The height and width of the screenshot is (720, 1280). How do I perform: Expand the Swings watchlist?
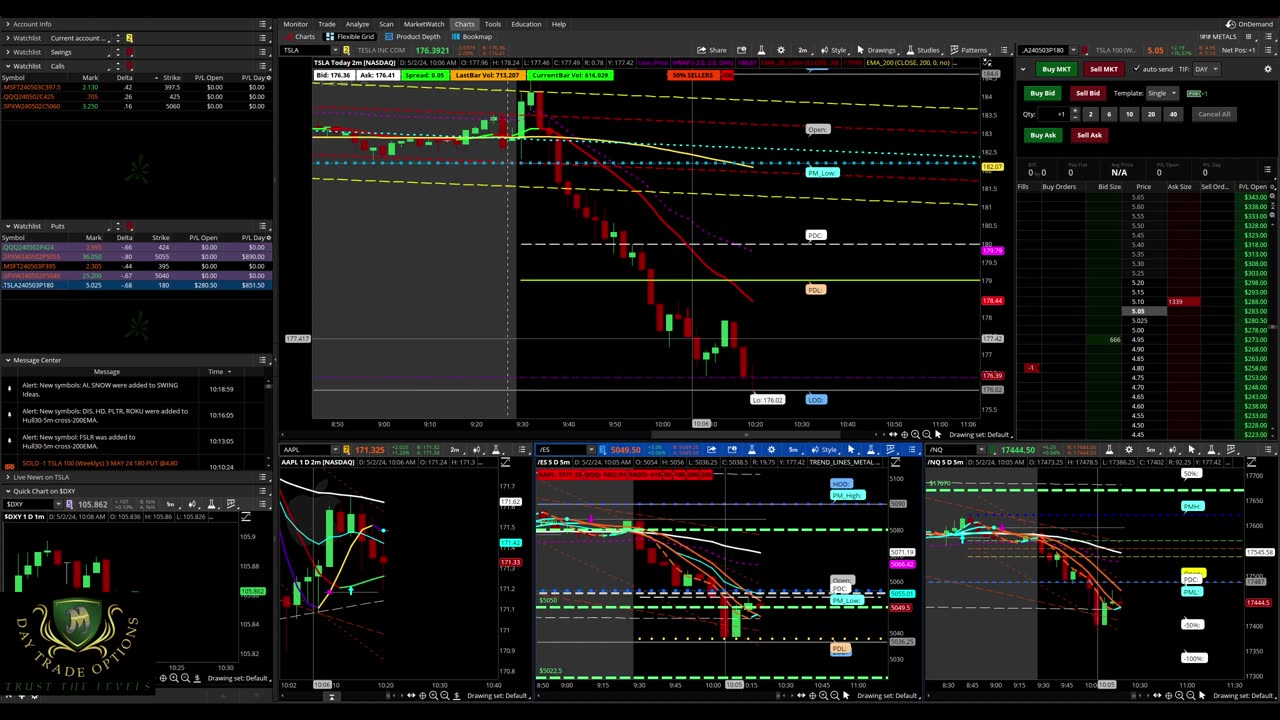(x=7, y=52)
